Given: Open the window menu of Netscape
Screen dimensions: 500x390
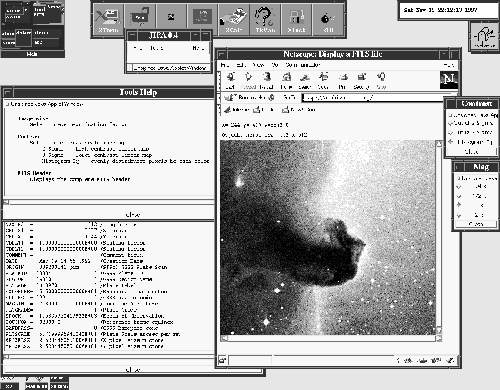Looking at the screenshot, I should [x=222, y=54].
